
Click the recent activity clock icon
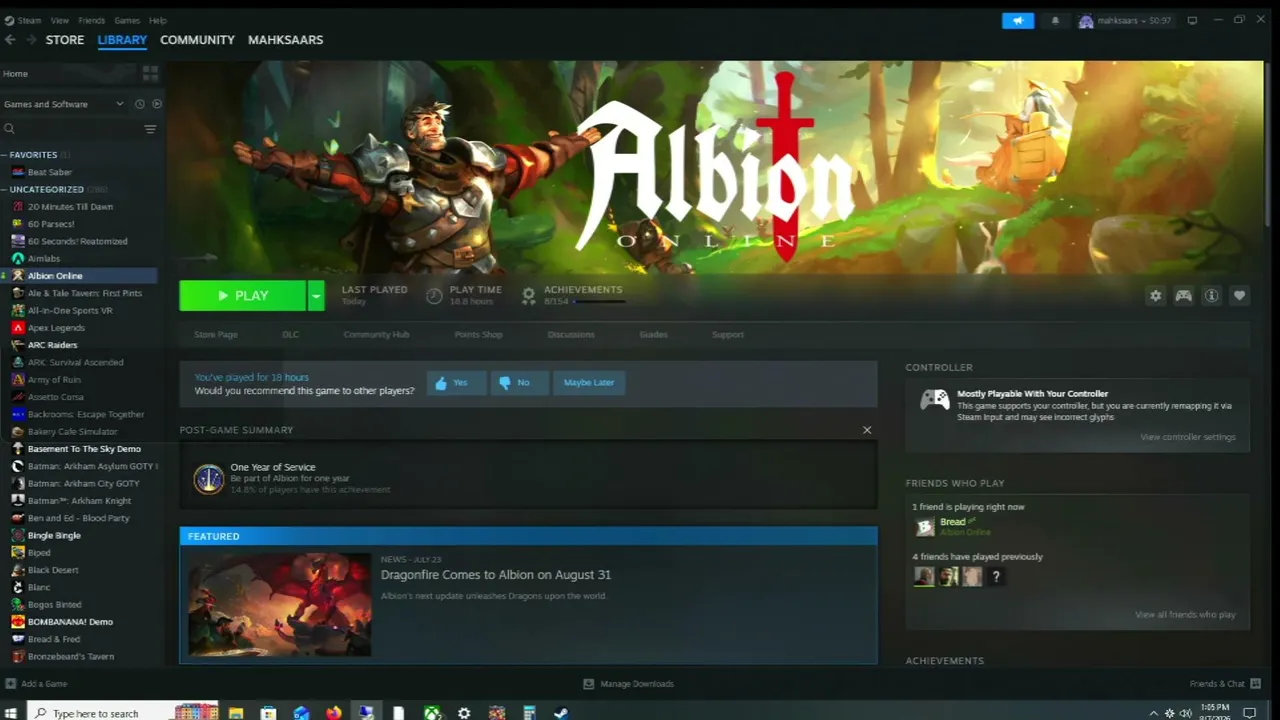point(139,104)
